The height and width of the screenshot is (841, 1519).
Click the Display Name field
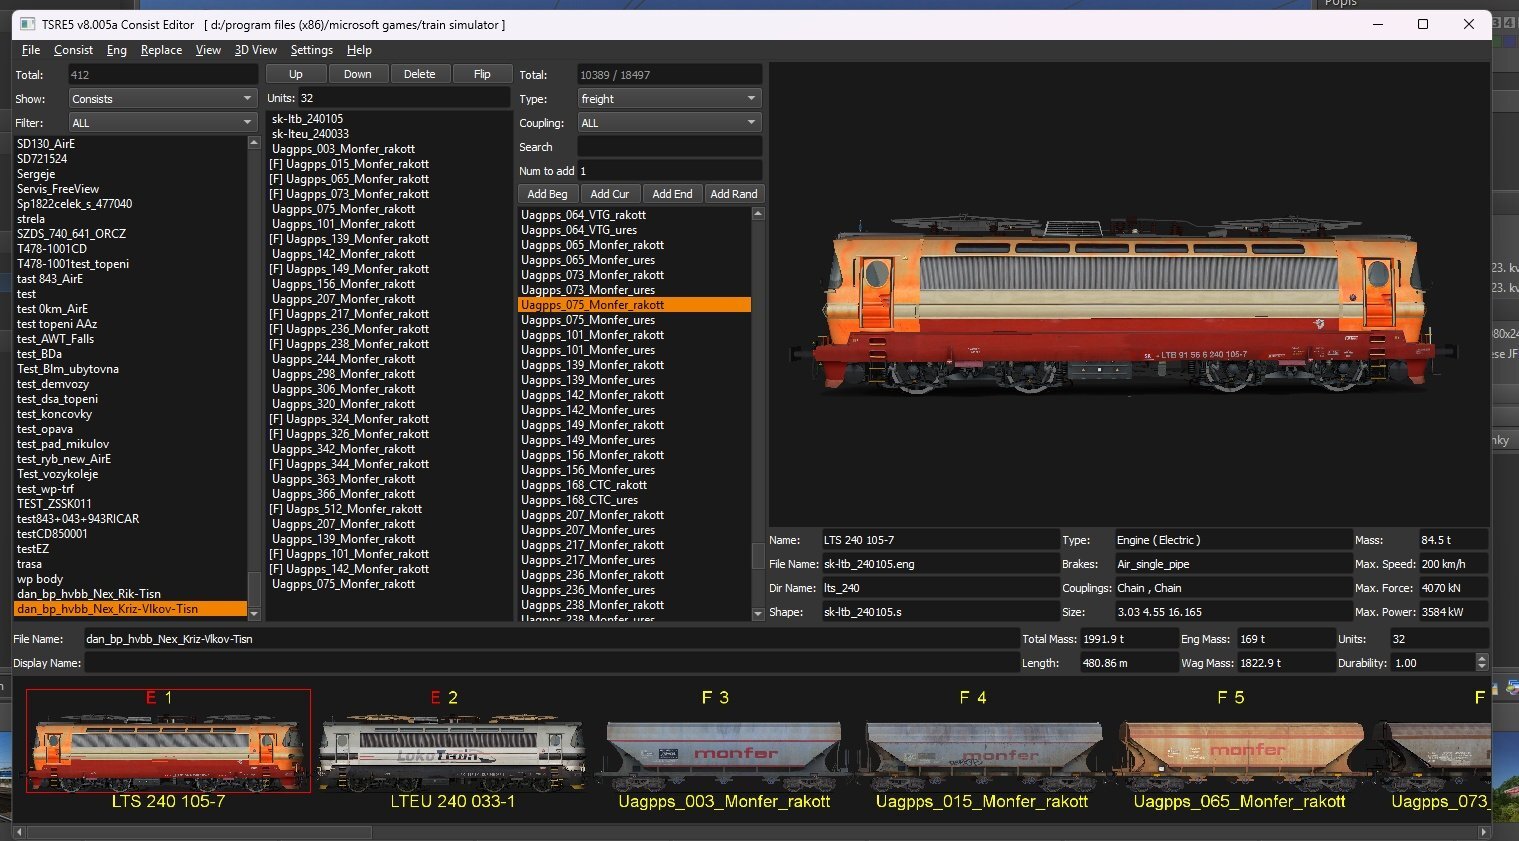550,663
